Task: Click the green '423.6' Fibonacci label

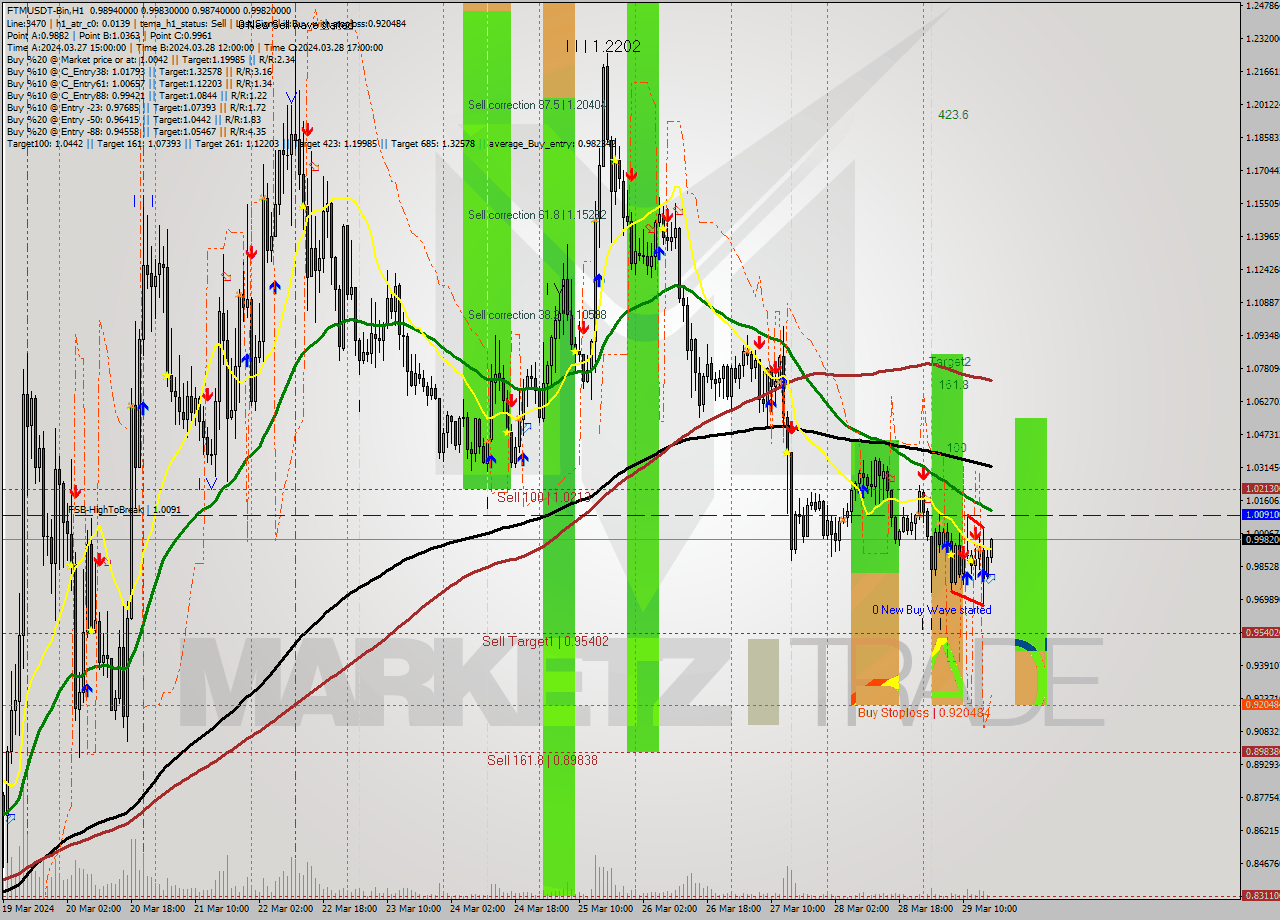Action: pos(953,115)
